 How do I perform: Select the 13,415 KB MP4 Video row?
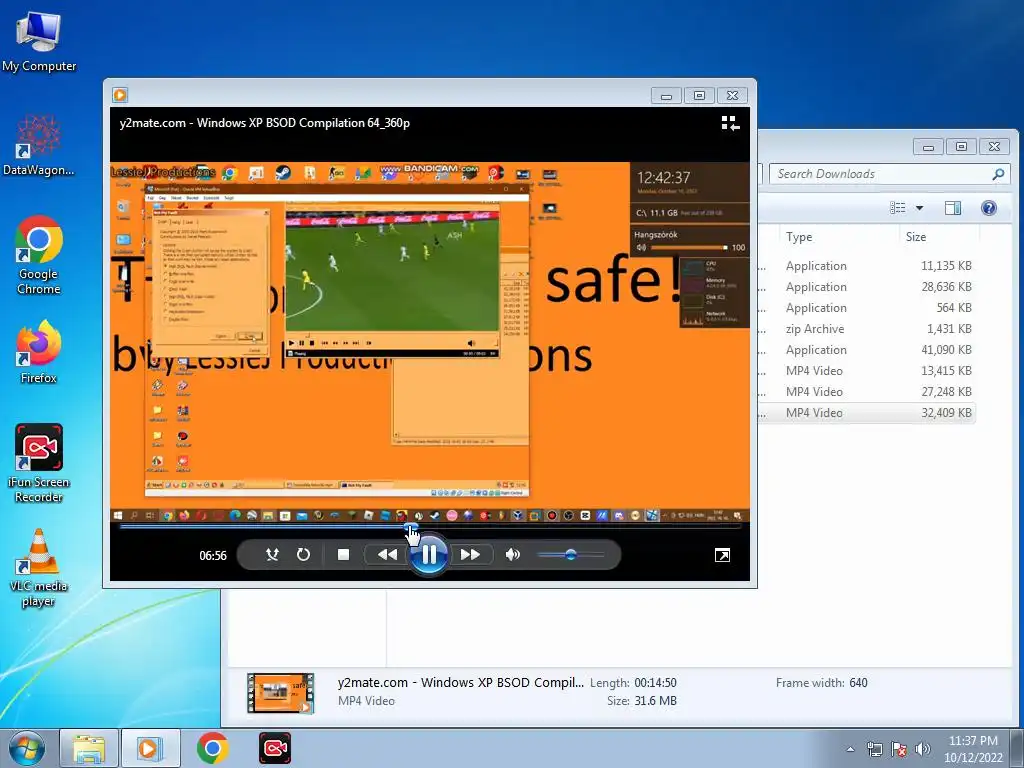[867, 371]
